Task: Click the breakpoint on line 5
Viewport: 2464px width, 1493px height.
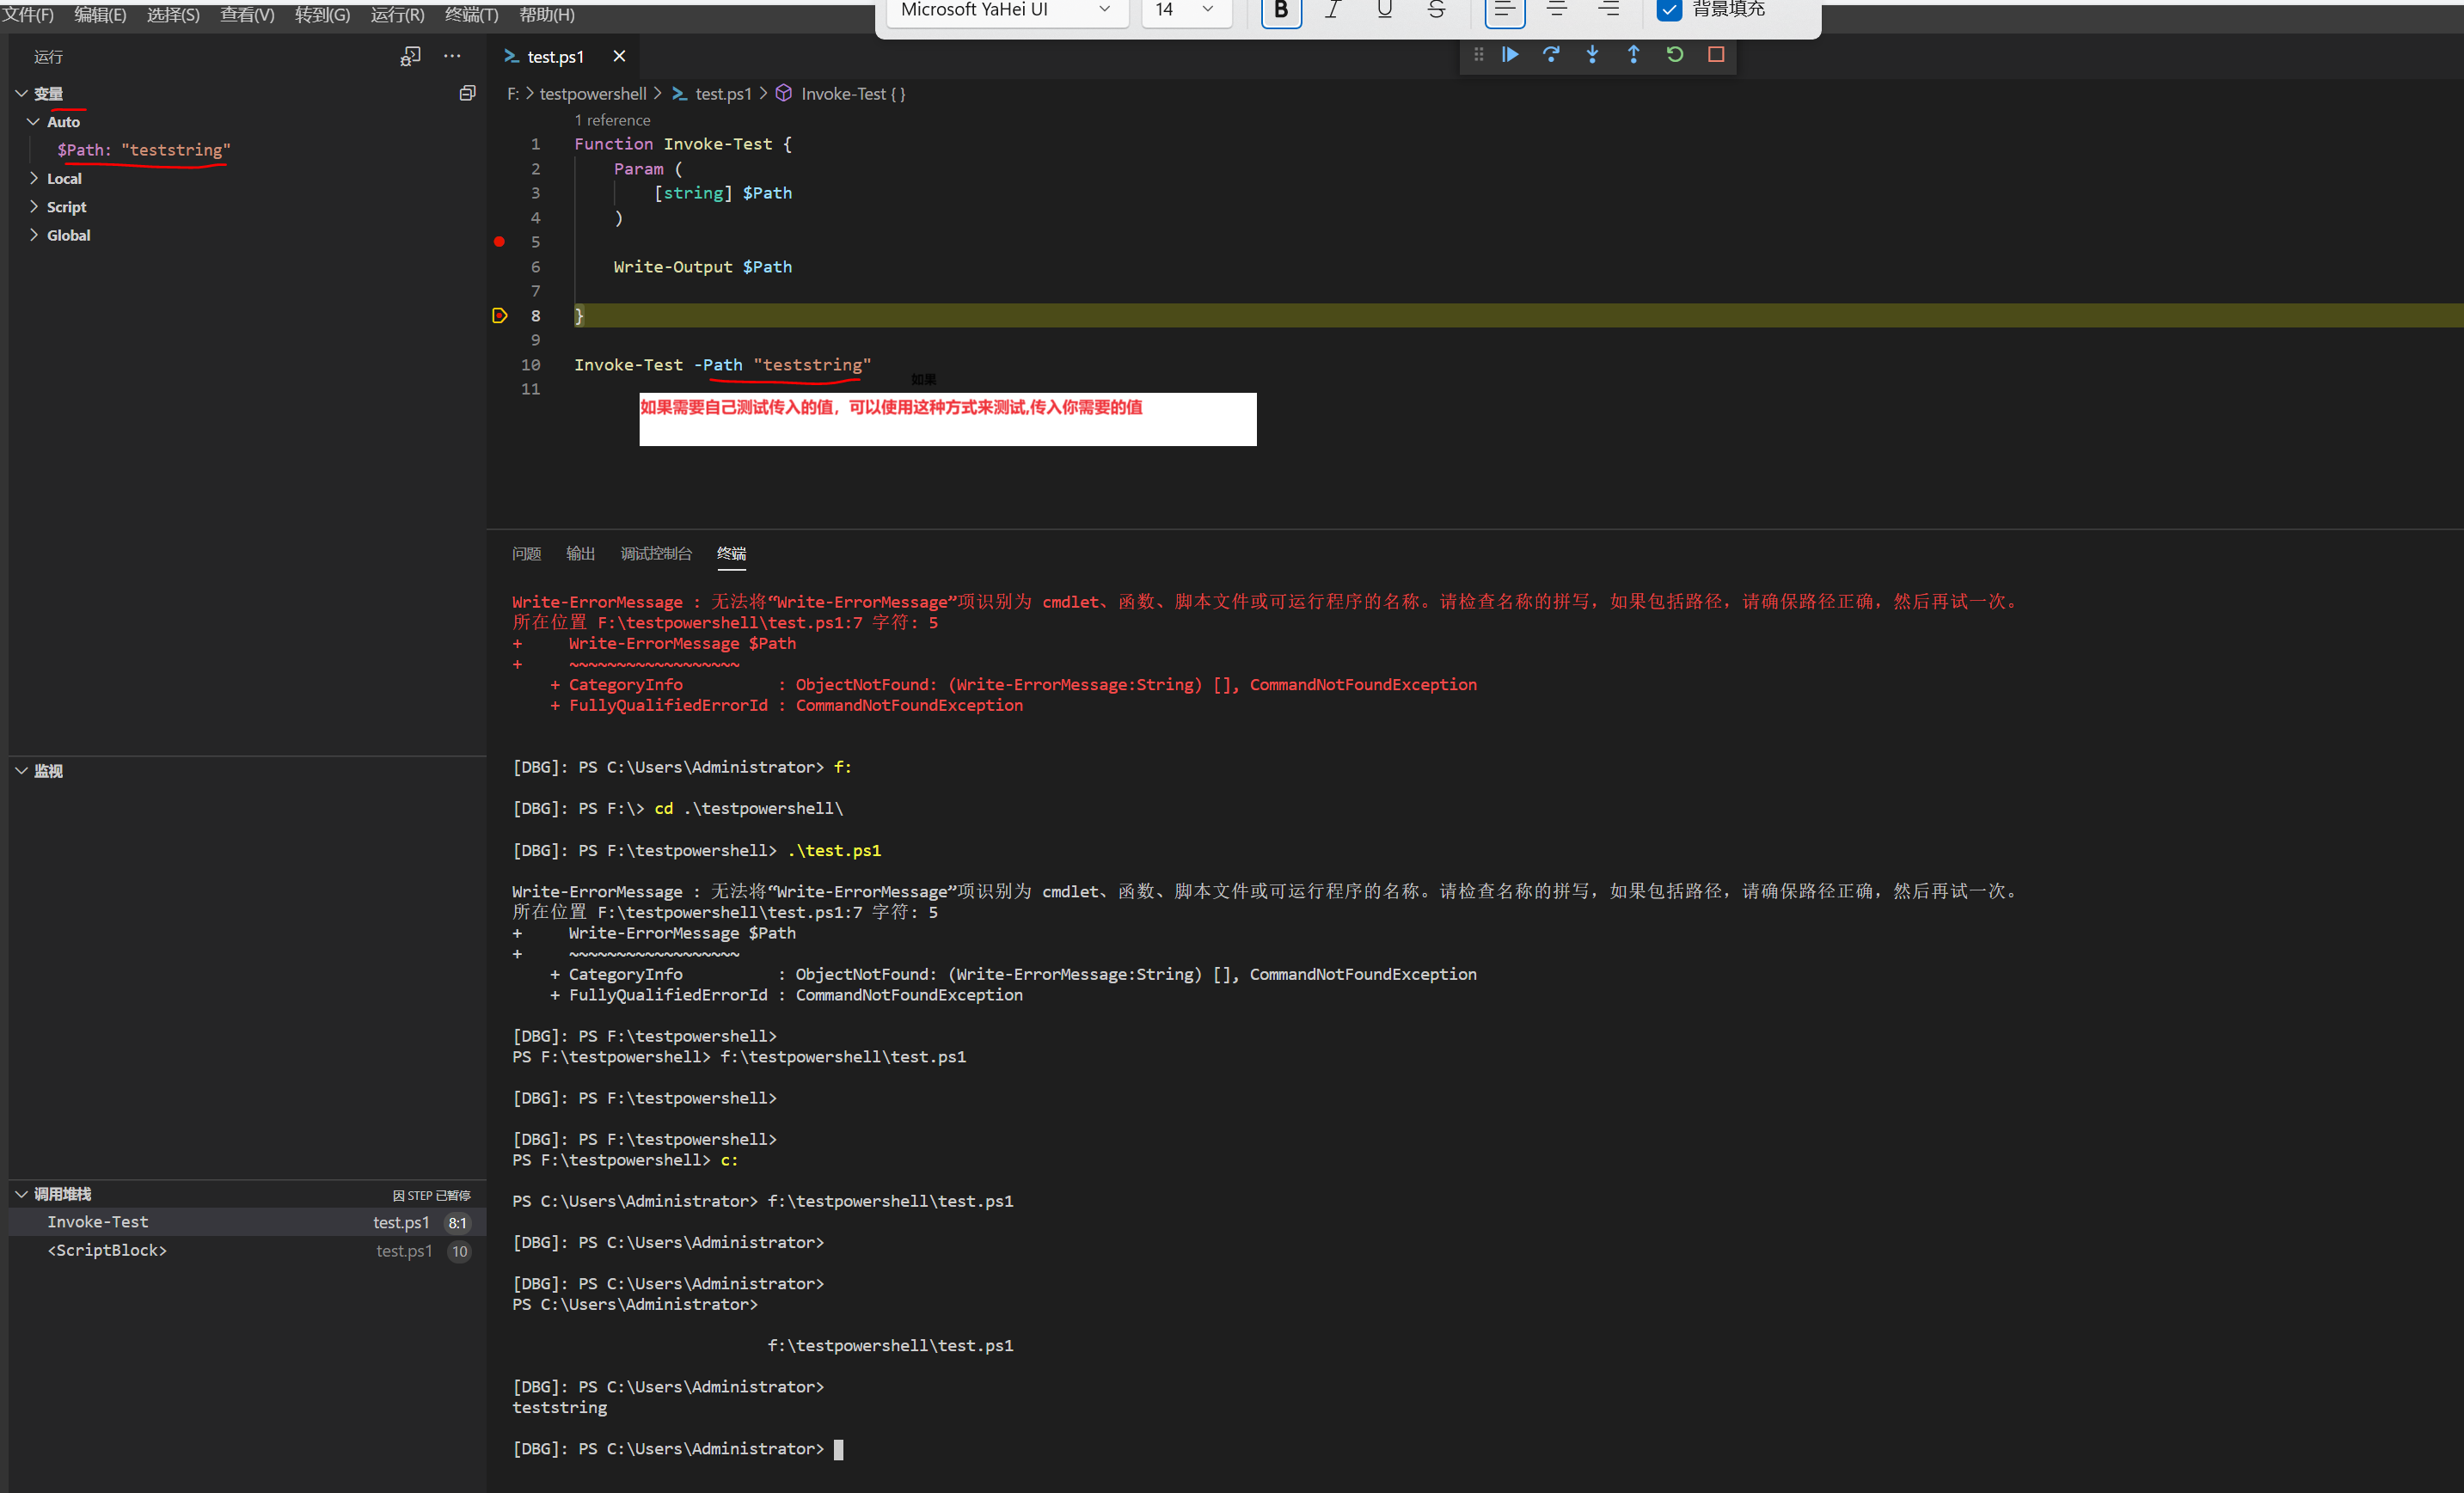Action: pyautogui.click(x=498, y=242)
